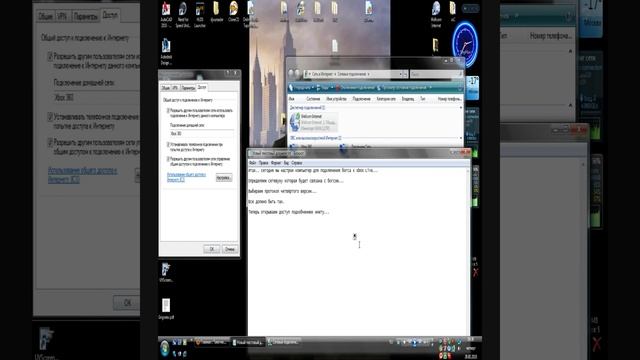Click the Настройка button

(x=224, y=178)
